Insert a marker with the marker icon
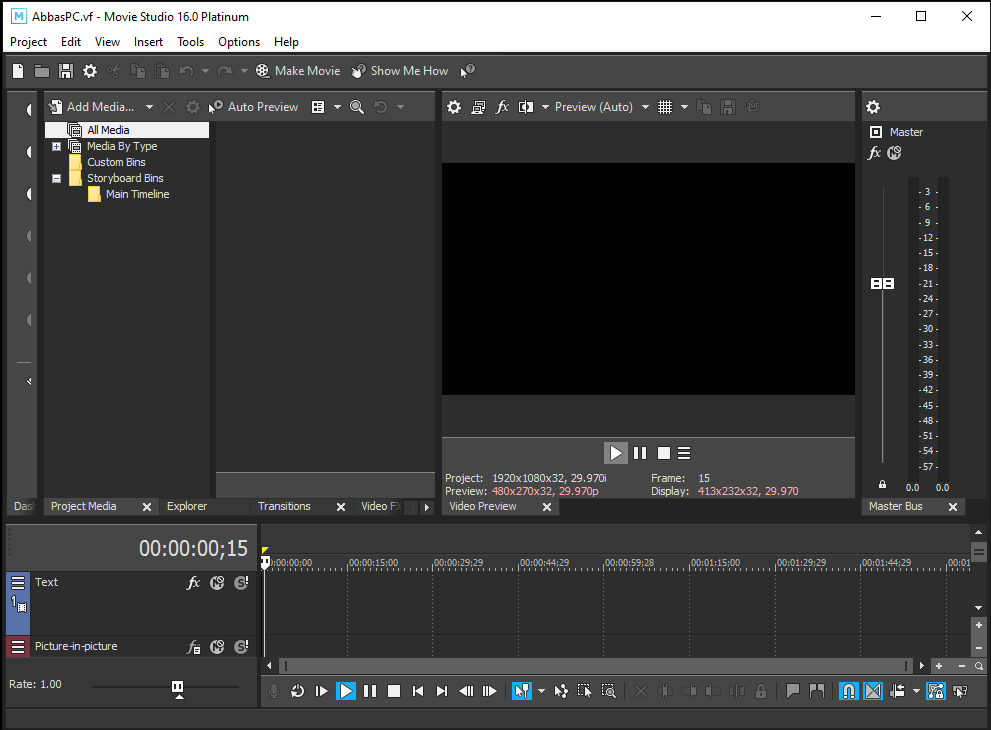Screen dimensions: 991x730 (x=793, y=691)
